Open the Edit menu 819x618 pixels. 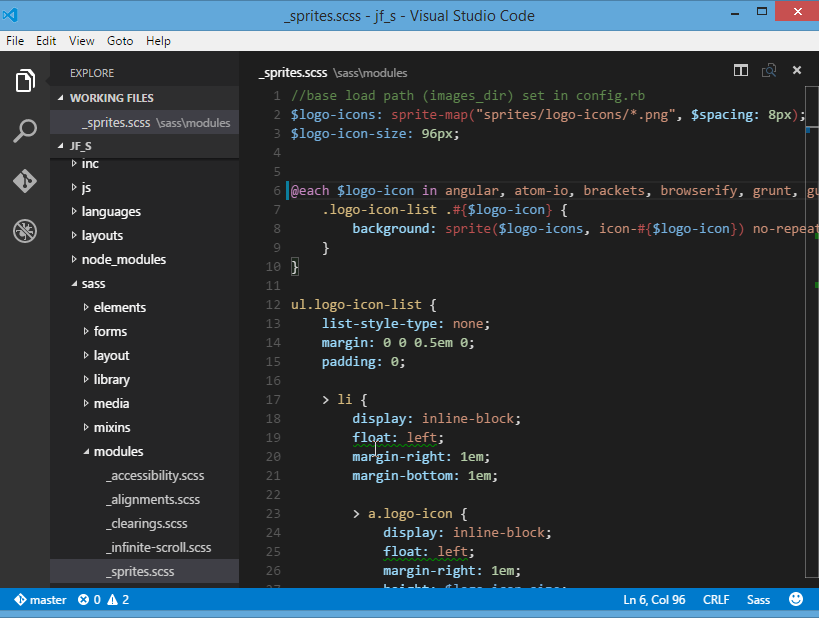pos(46,41)
